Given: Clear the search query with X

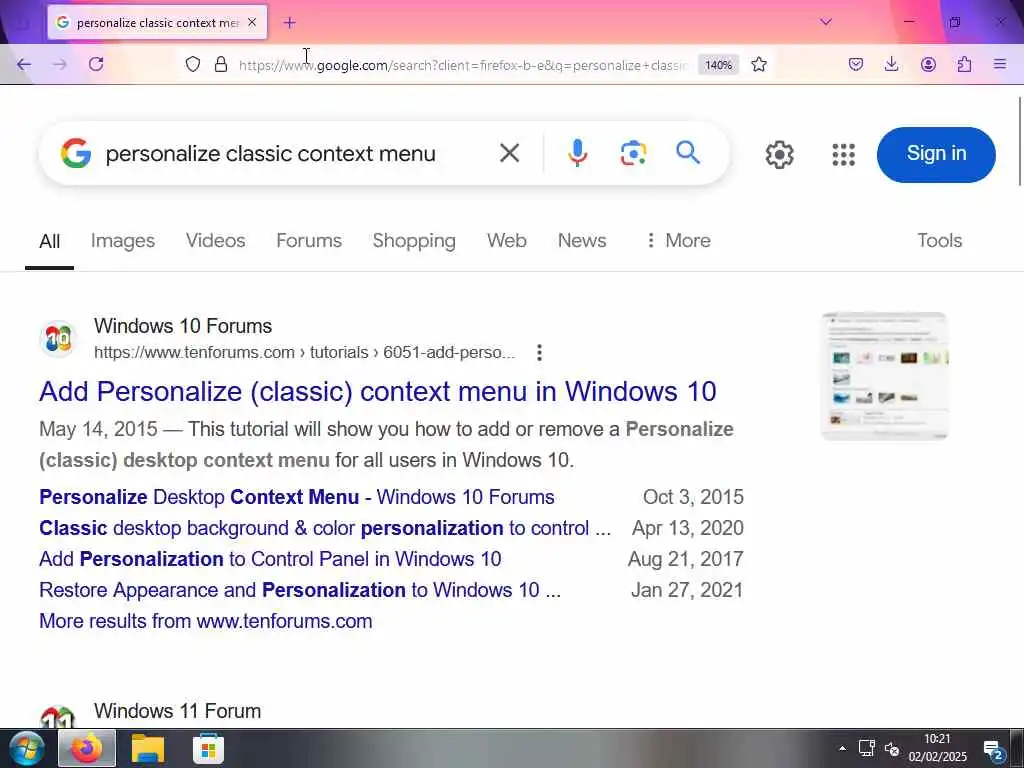Looking at the screenshot, I should point(509,153).
